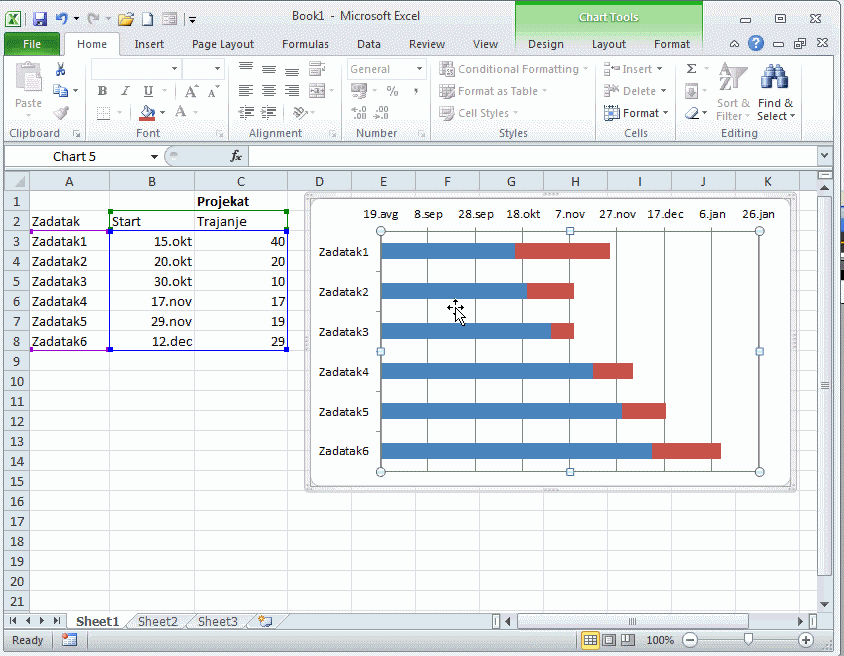The image size is (844, 656).
Task: Switch to the Sheet2 worksheet tab
Action: [158, 621]
